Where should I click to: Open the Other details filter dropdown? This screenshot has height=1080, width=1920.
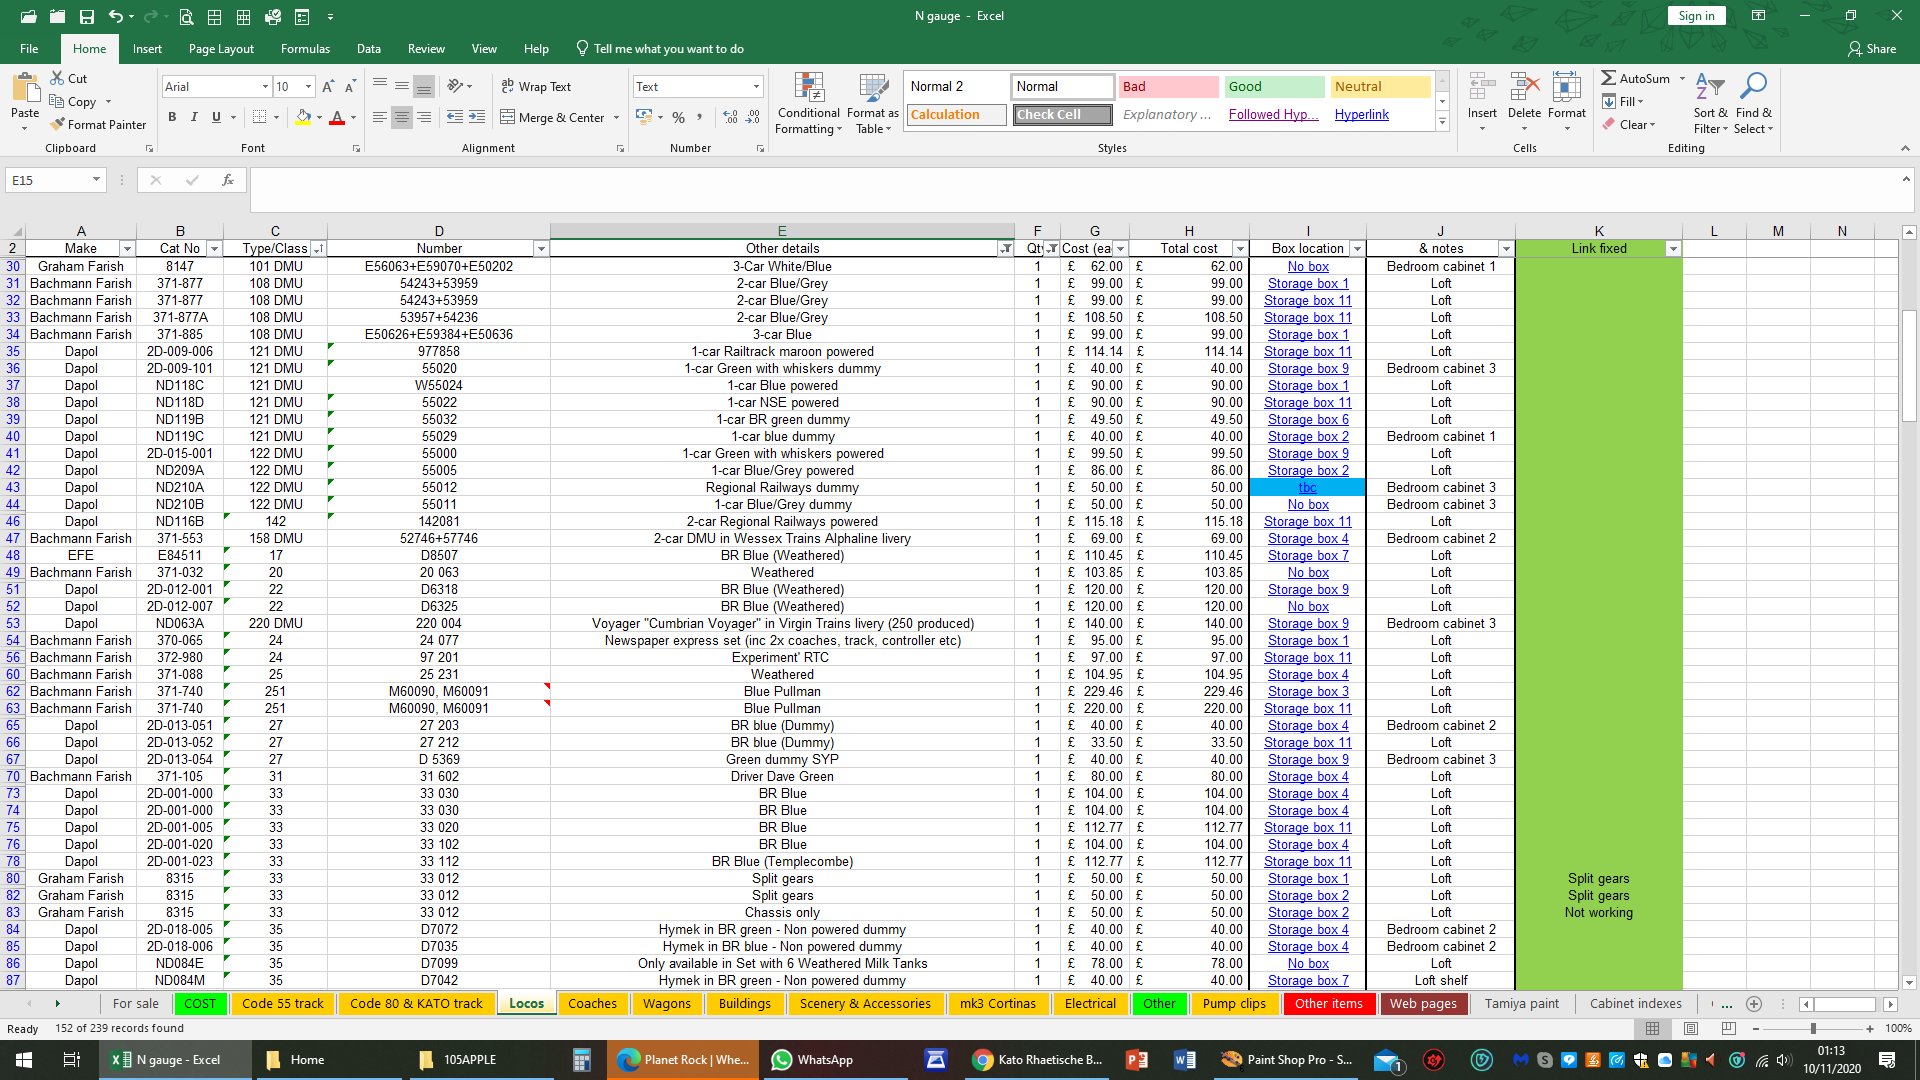1006,248
